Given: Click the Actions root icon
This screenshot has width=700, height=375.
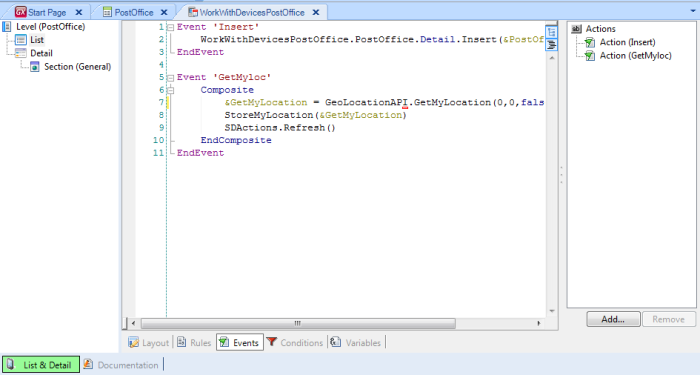Looking at the screenshot, I should tap(576, 29).
